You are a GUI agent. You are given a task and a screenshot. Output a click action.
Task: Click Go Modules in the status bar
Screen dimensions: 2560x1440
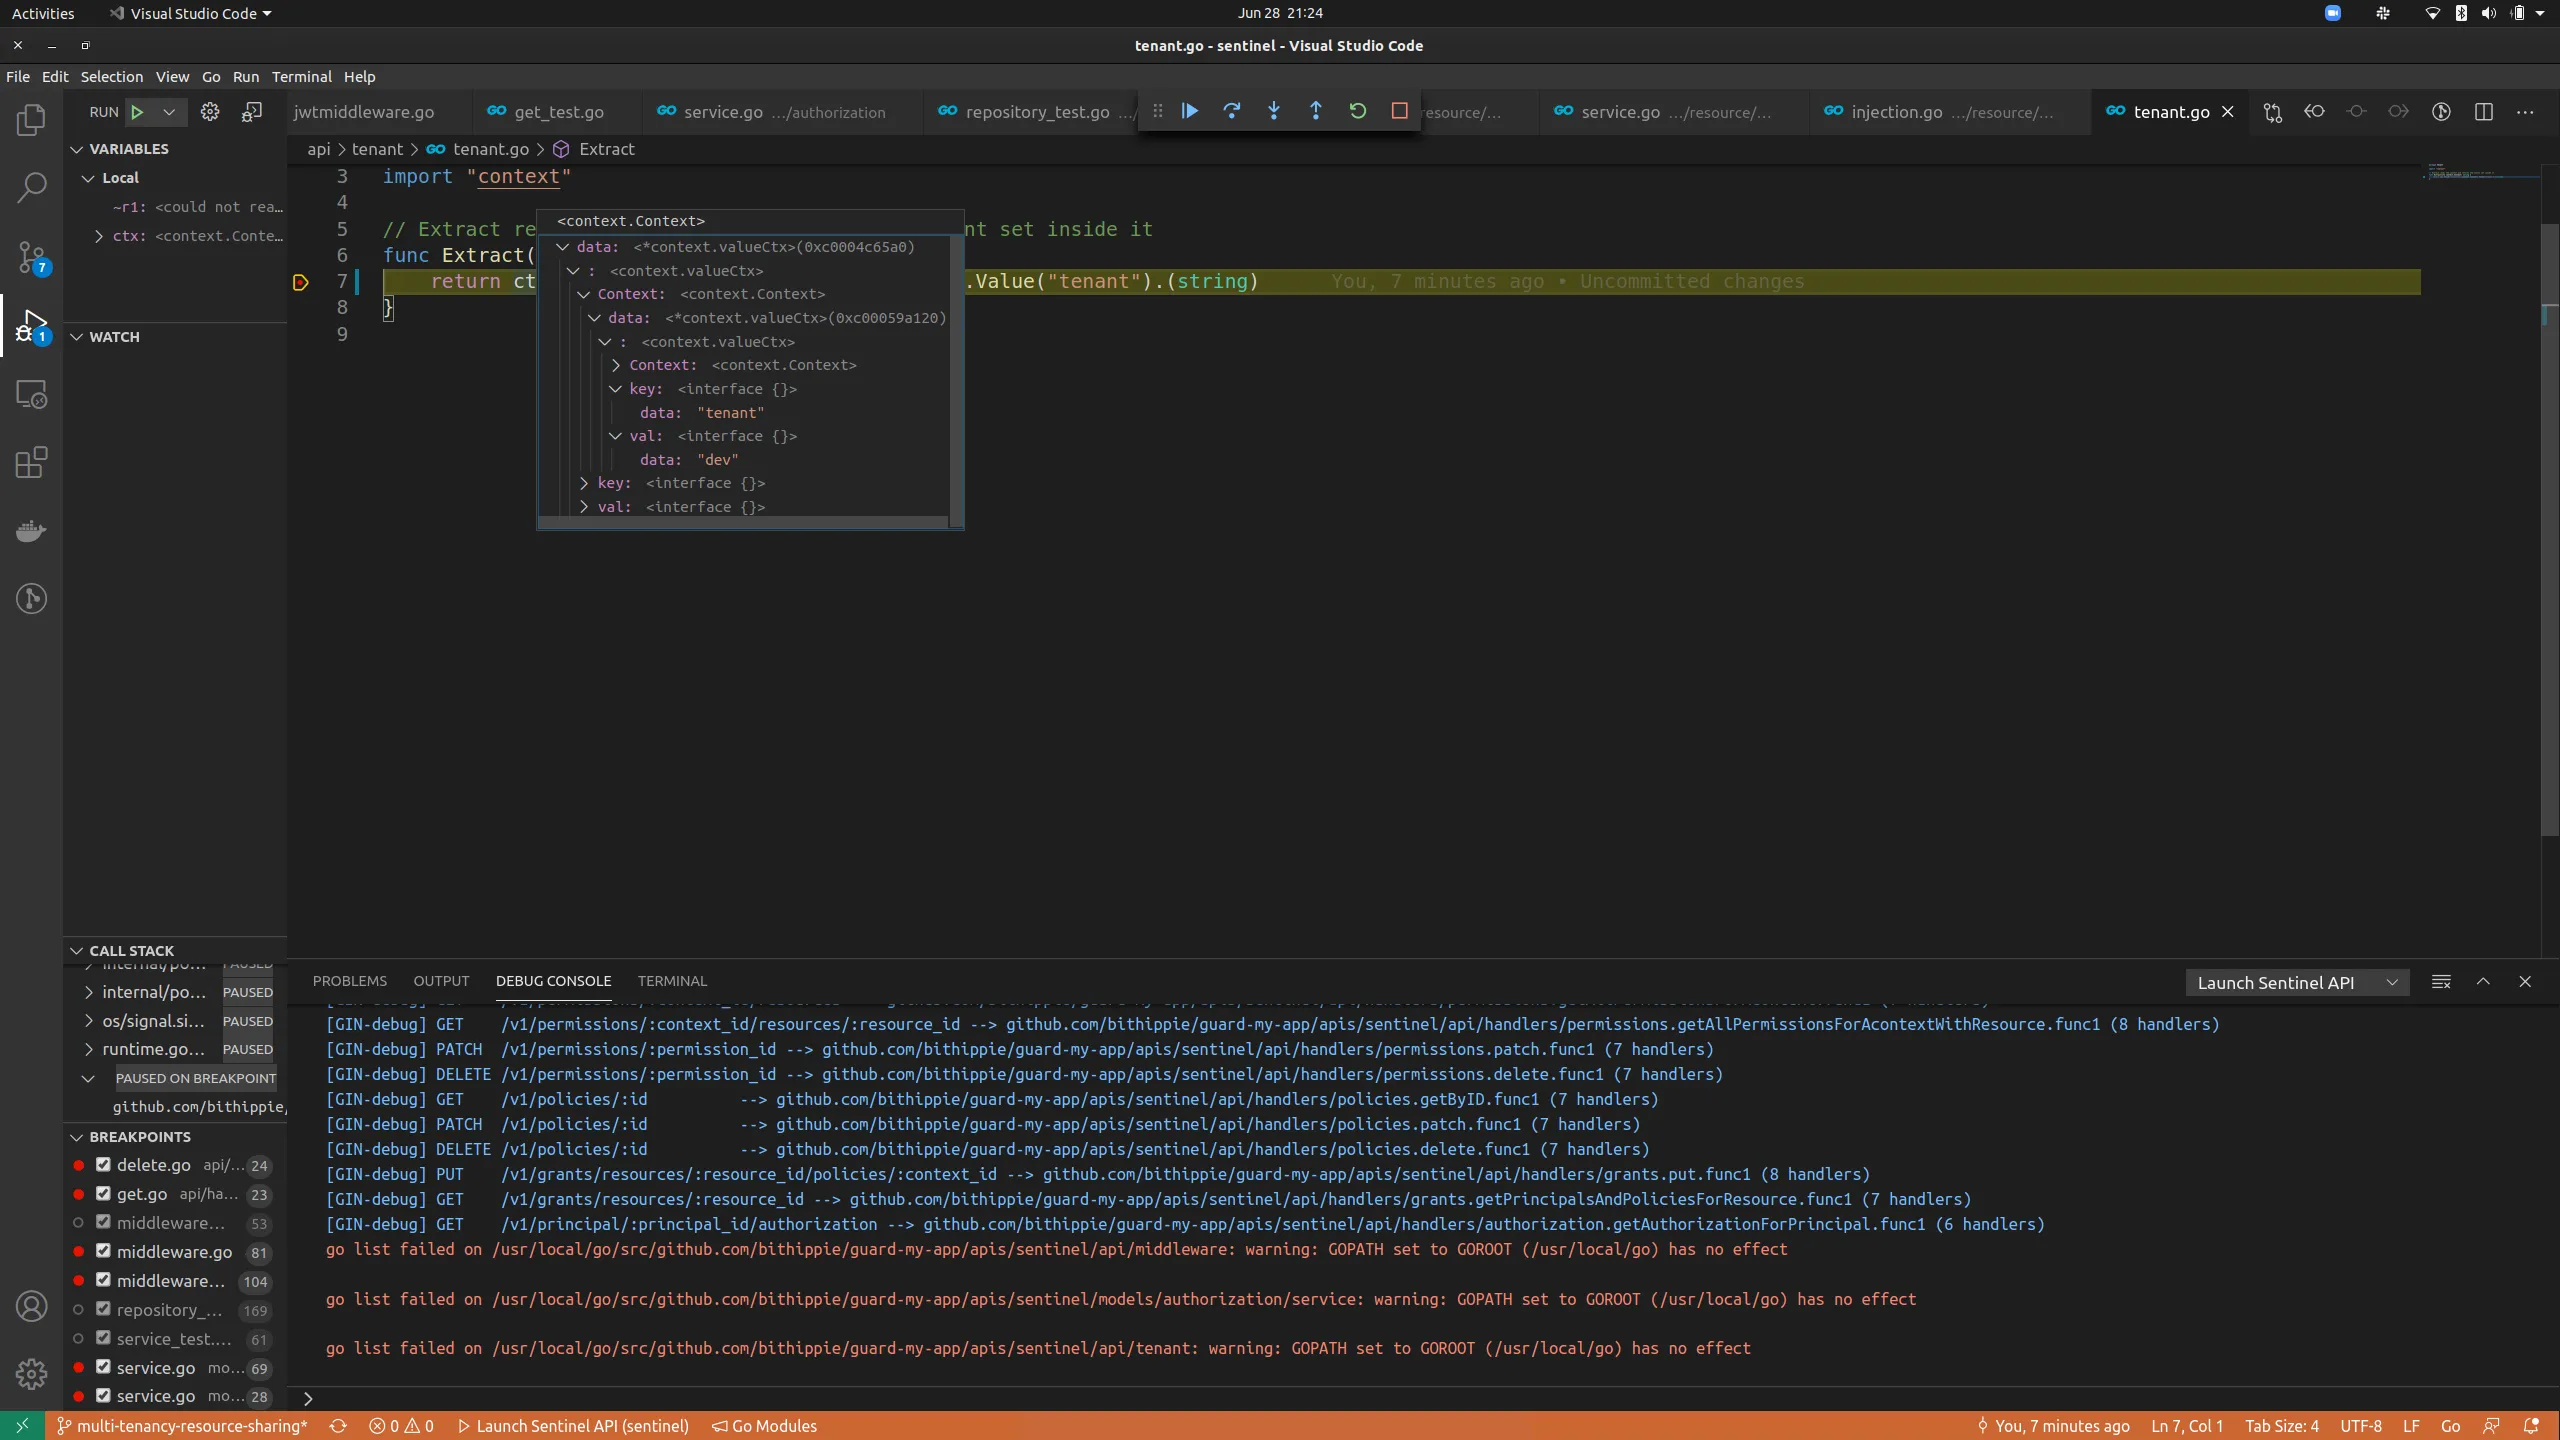coord(765,1426)
